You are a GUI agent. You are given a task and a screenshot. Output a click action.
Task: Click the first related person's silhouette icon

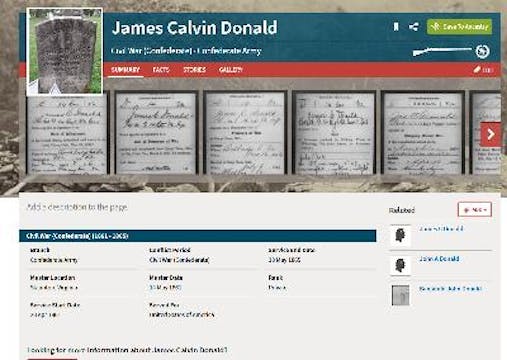pos(400,235)
